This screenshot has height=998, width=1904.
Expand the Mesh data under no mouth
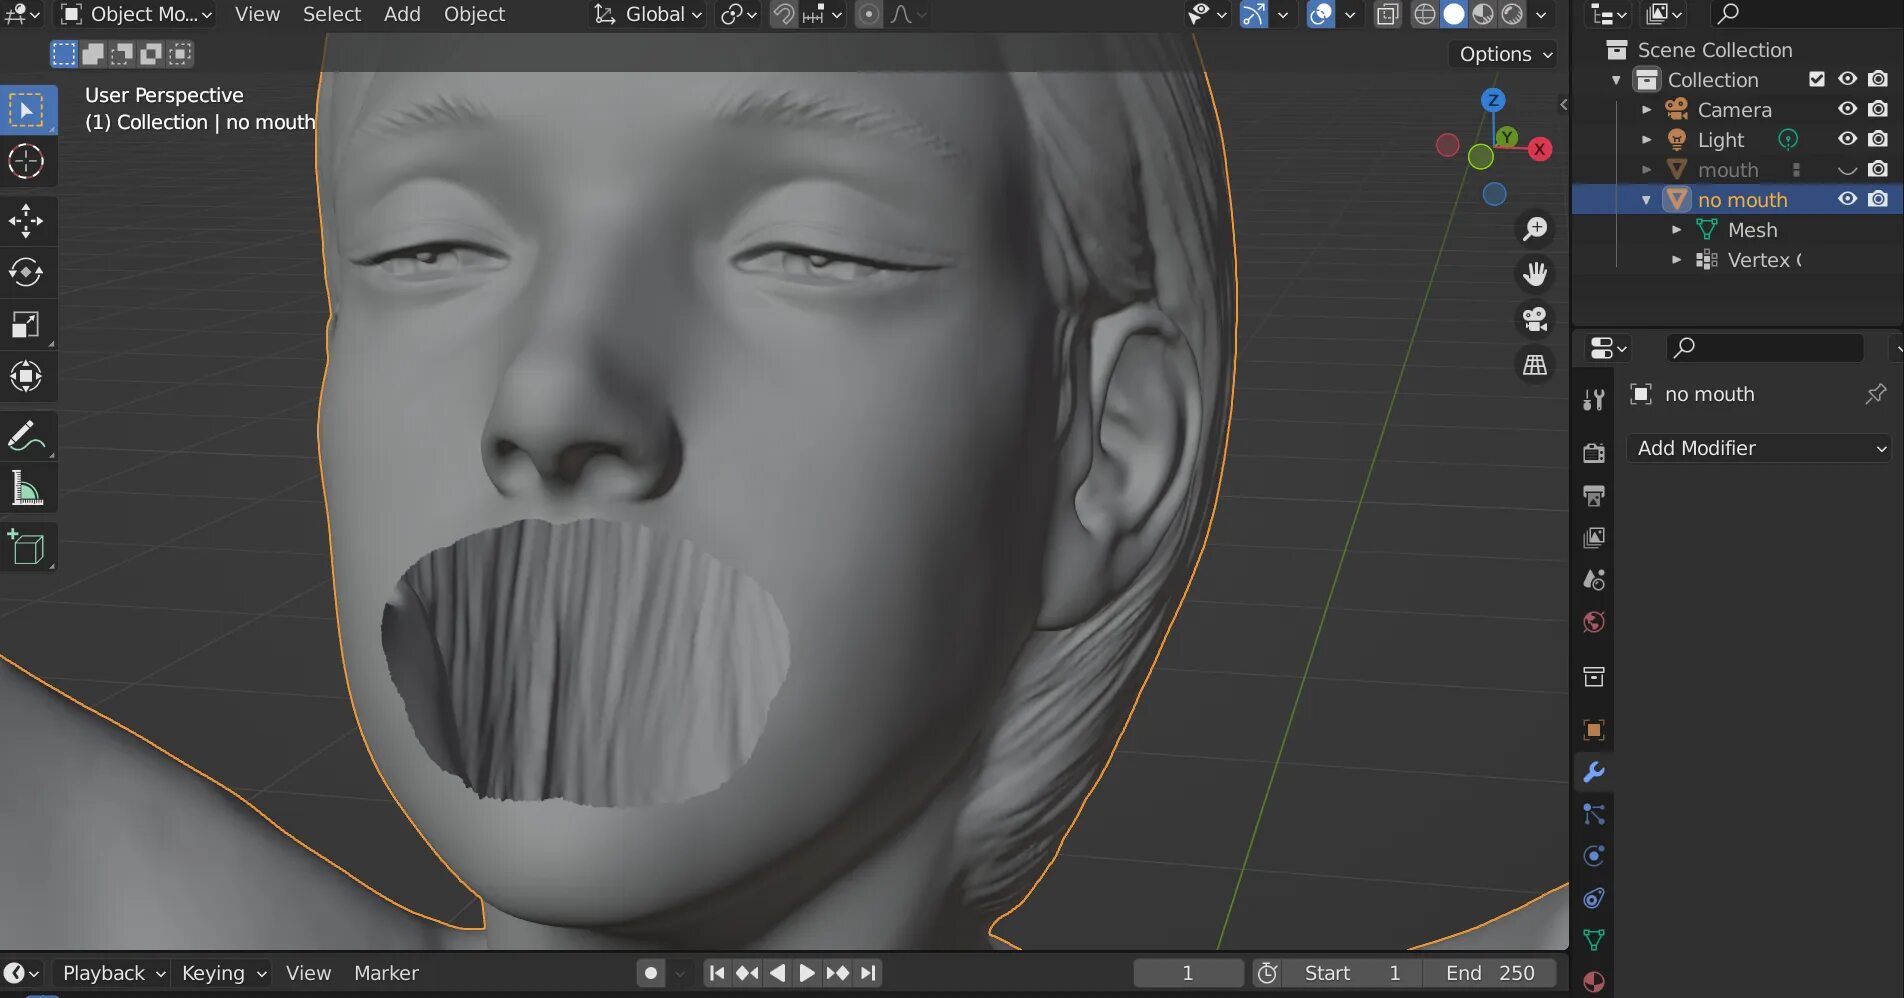[x=1677, y=230]
